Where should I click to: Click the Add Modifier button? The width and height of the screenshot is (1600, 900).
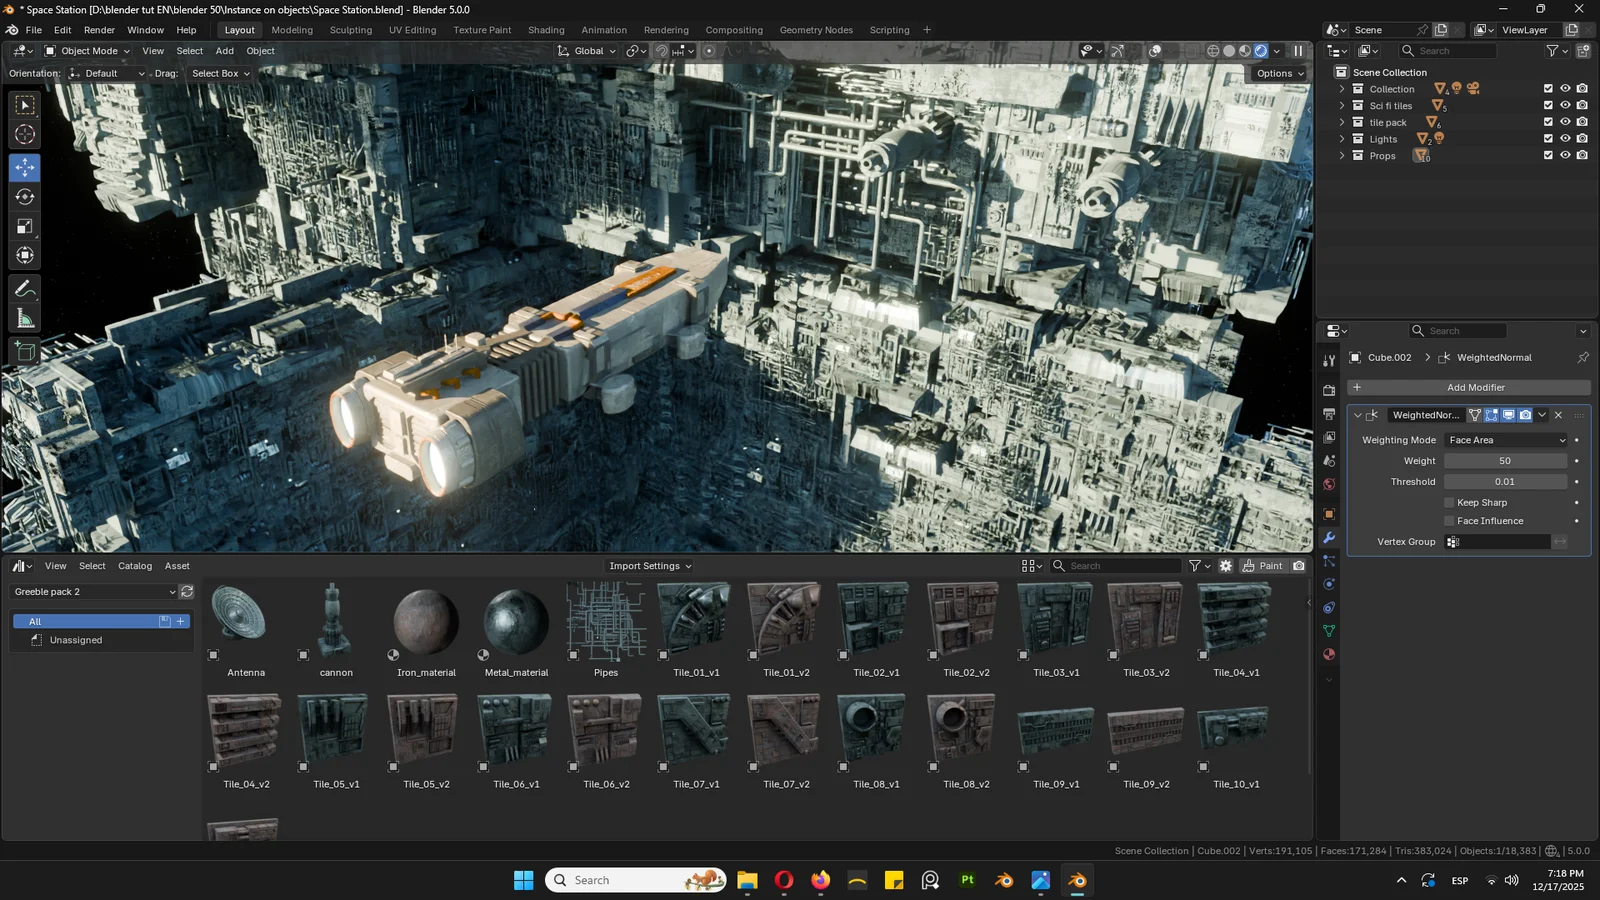point(1476,387)
